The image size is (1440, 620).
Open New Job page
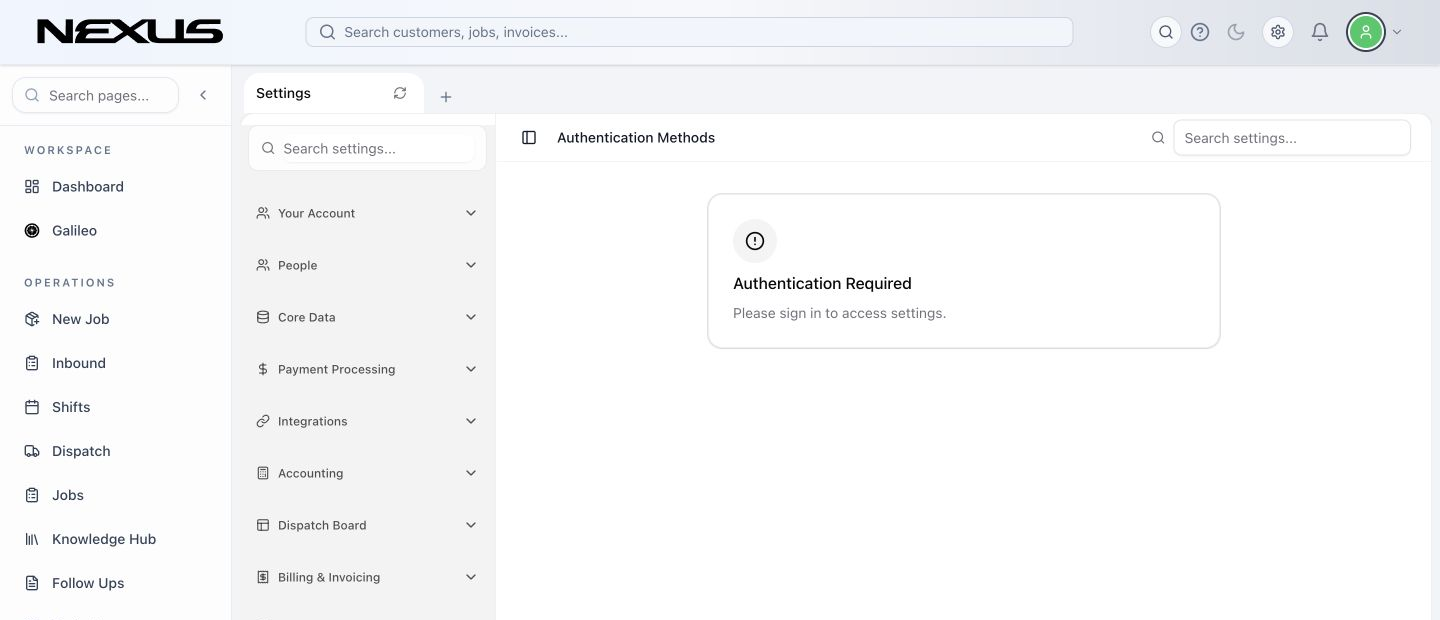pyautogui.click(x=81, y=319)
